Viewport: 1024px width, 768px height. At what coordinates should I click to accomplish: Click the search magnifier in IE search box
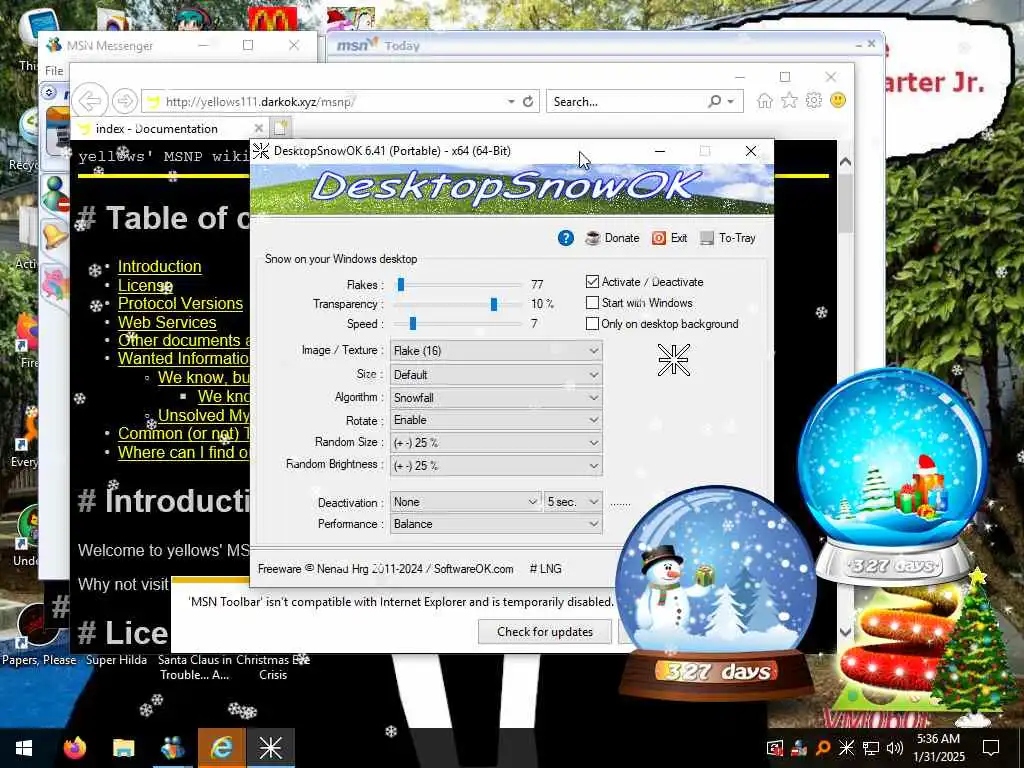(714, 101)
